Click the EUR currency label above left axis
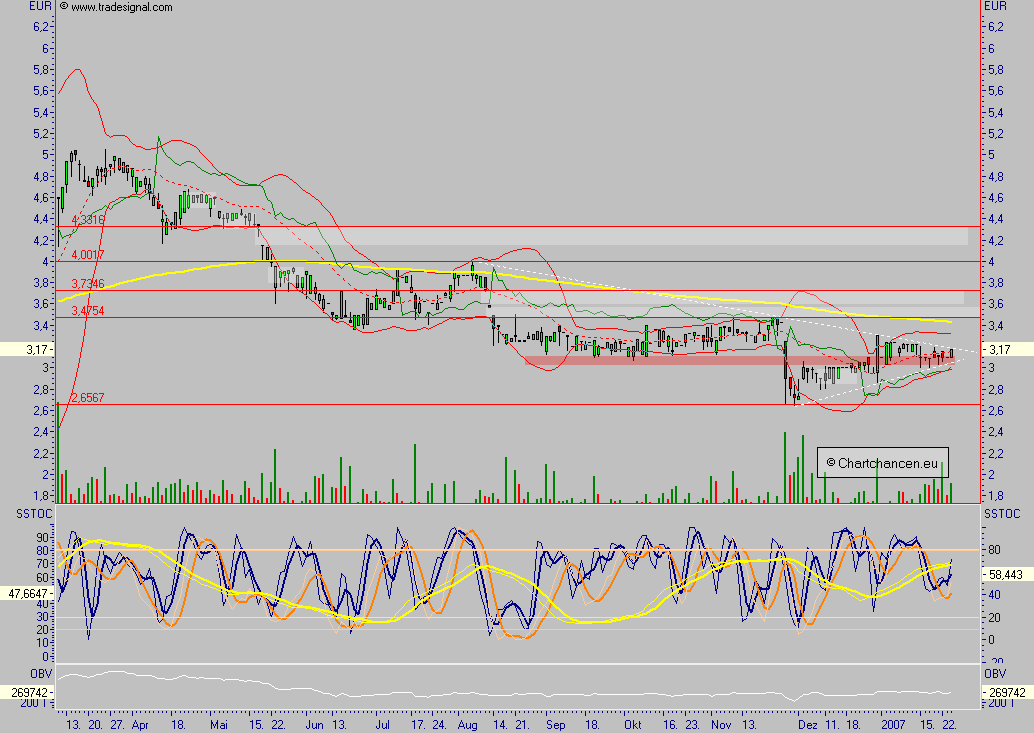Viewport: 1034px width, 733px height. coord(40,6)
